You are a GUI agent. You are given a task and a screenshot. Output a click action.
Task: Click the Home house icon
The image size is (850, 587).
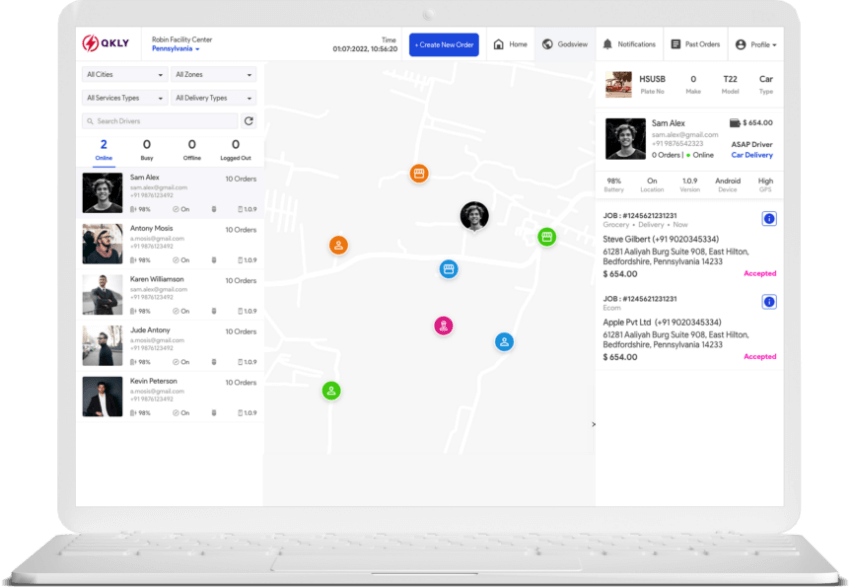tap(499, 44)
